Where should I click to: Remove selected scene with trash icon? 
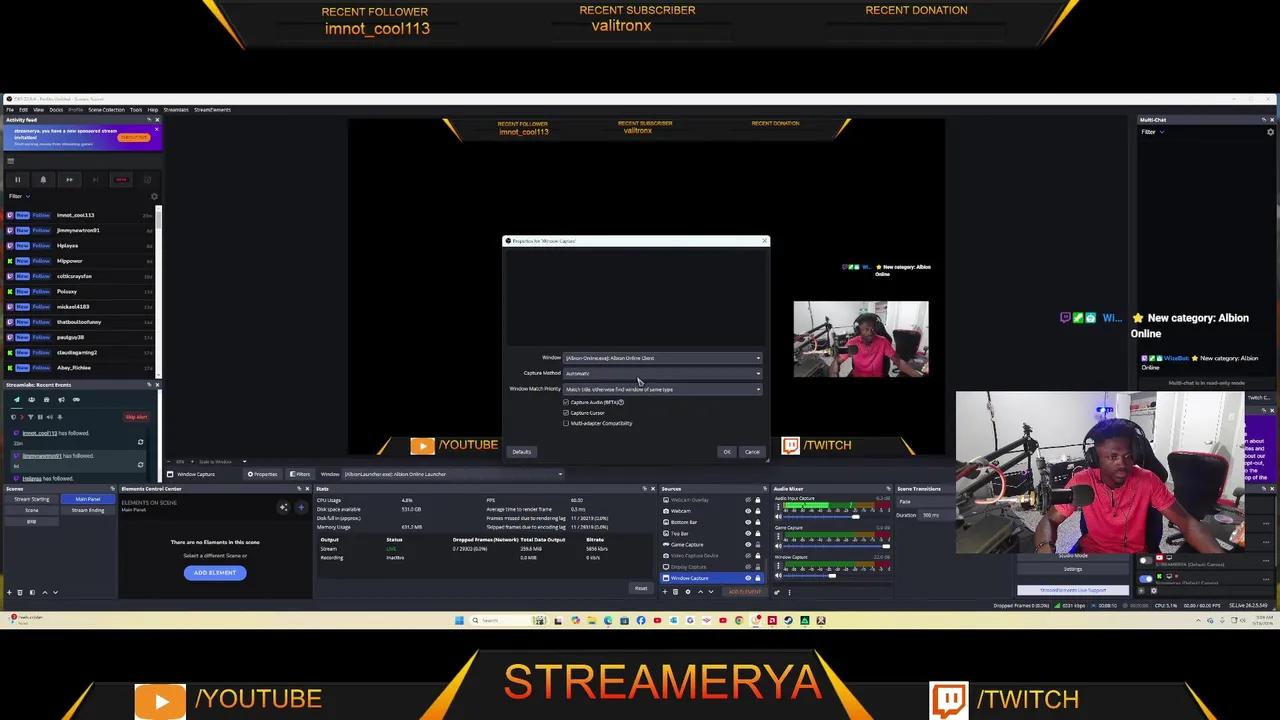click(20, 592)
